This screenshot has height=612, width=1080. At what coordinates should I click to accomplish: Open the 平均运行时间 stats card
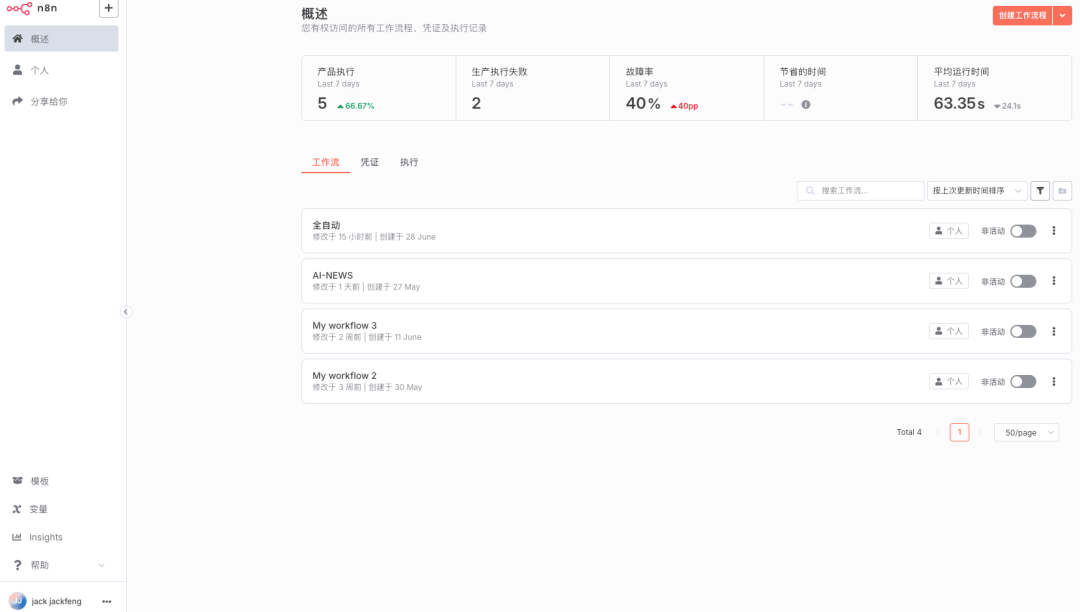click(x=995, y=88)
